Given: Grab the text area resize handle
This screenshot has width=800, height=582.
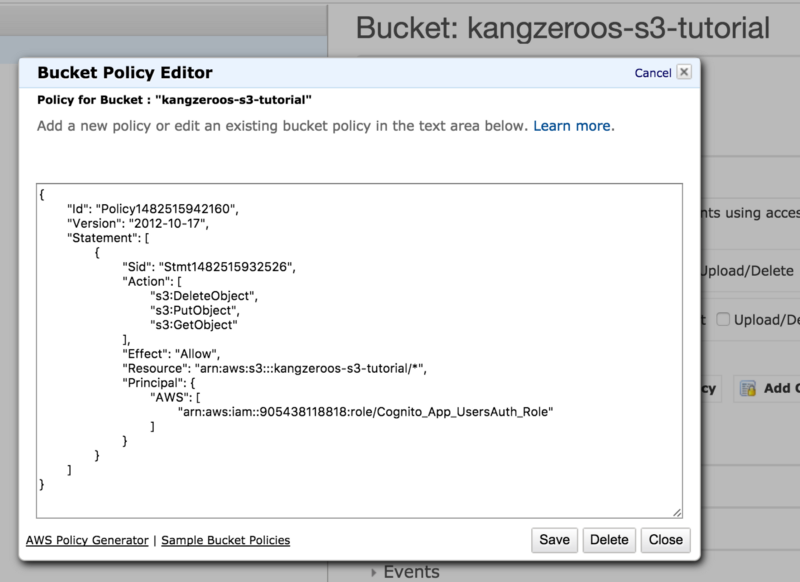Looking at the screenshot, I should point(677,513).
